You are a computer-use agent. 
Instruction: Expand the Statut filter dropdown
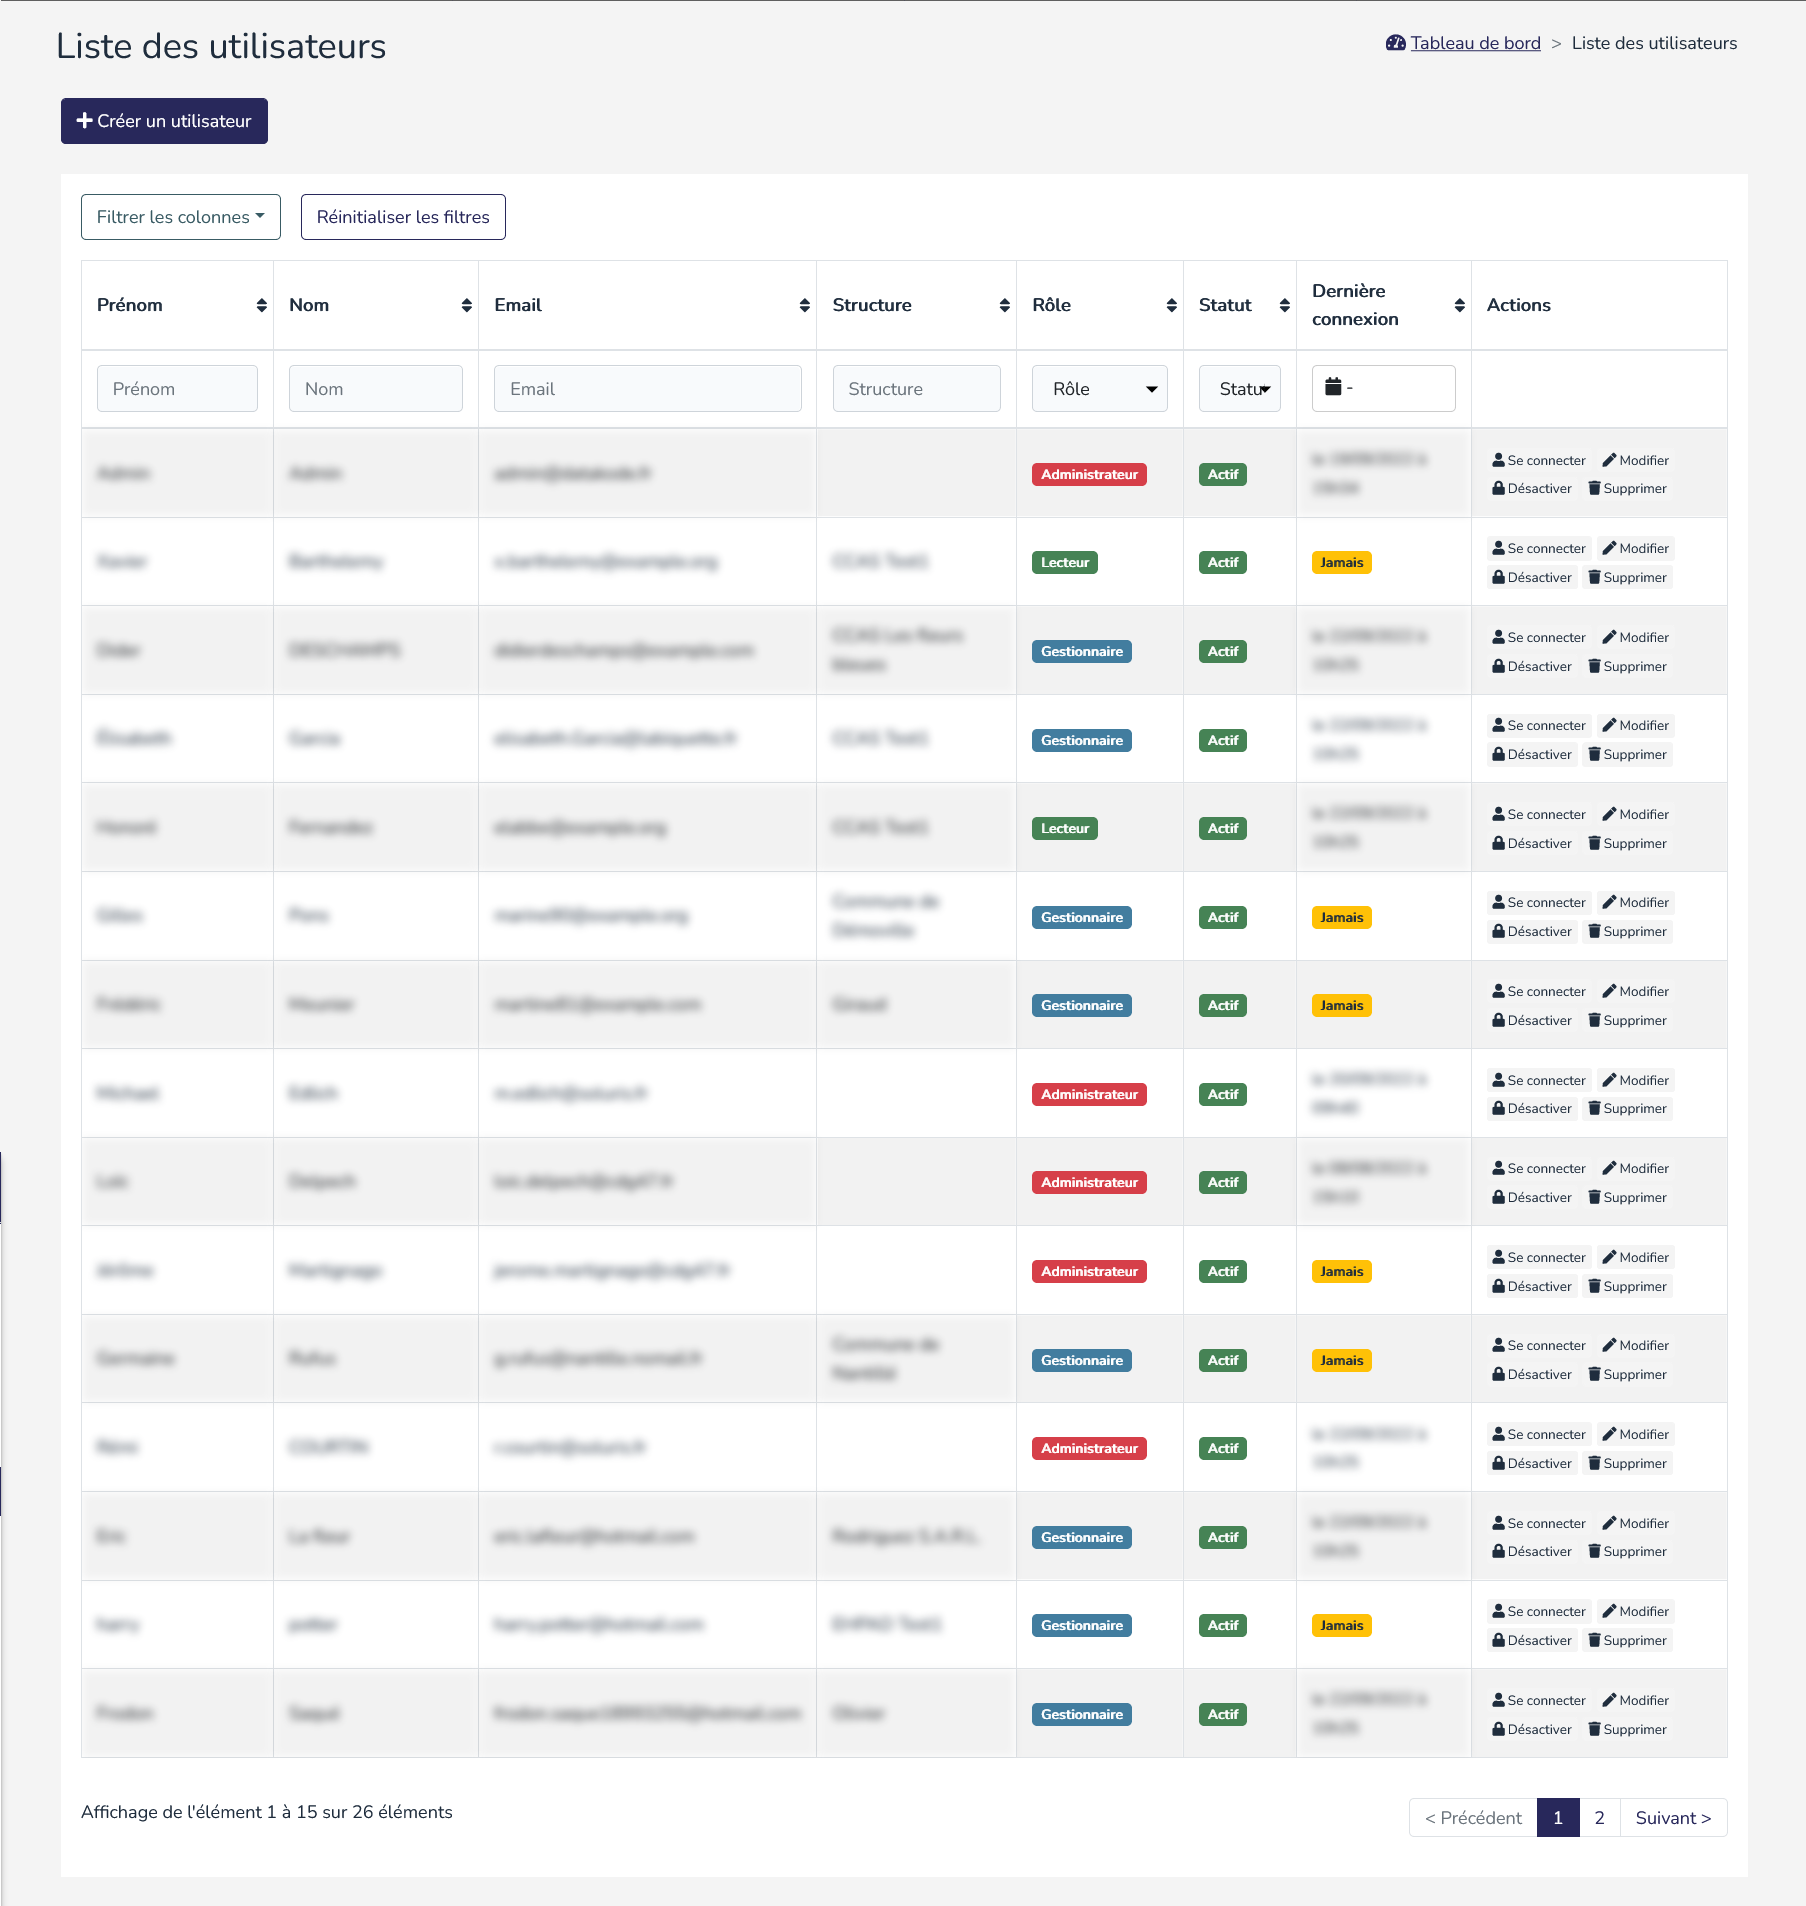click(1239, 389)
